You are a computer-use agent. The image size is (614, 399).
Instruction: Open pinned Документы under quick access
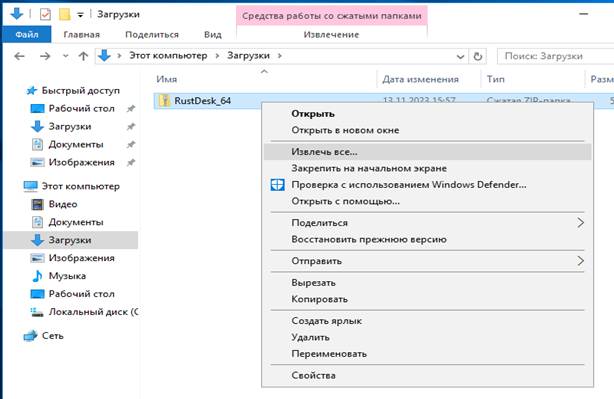pos(76,144)
